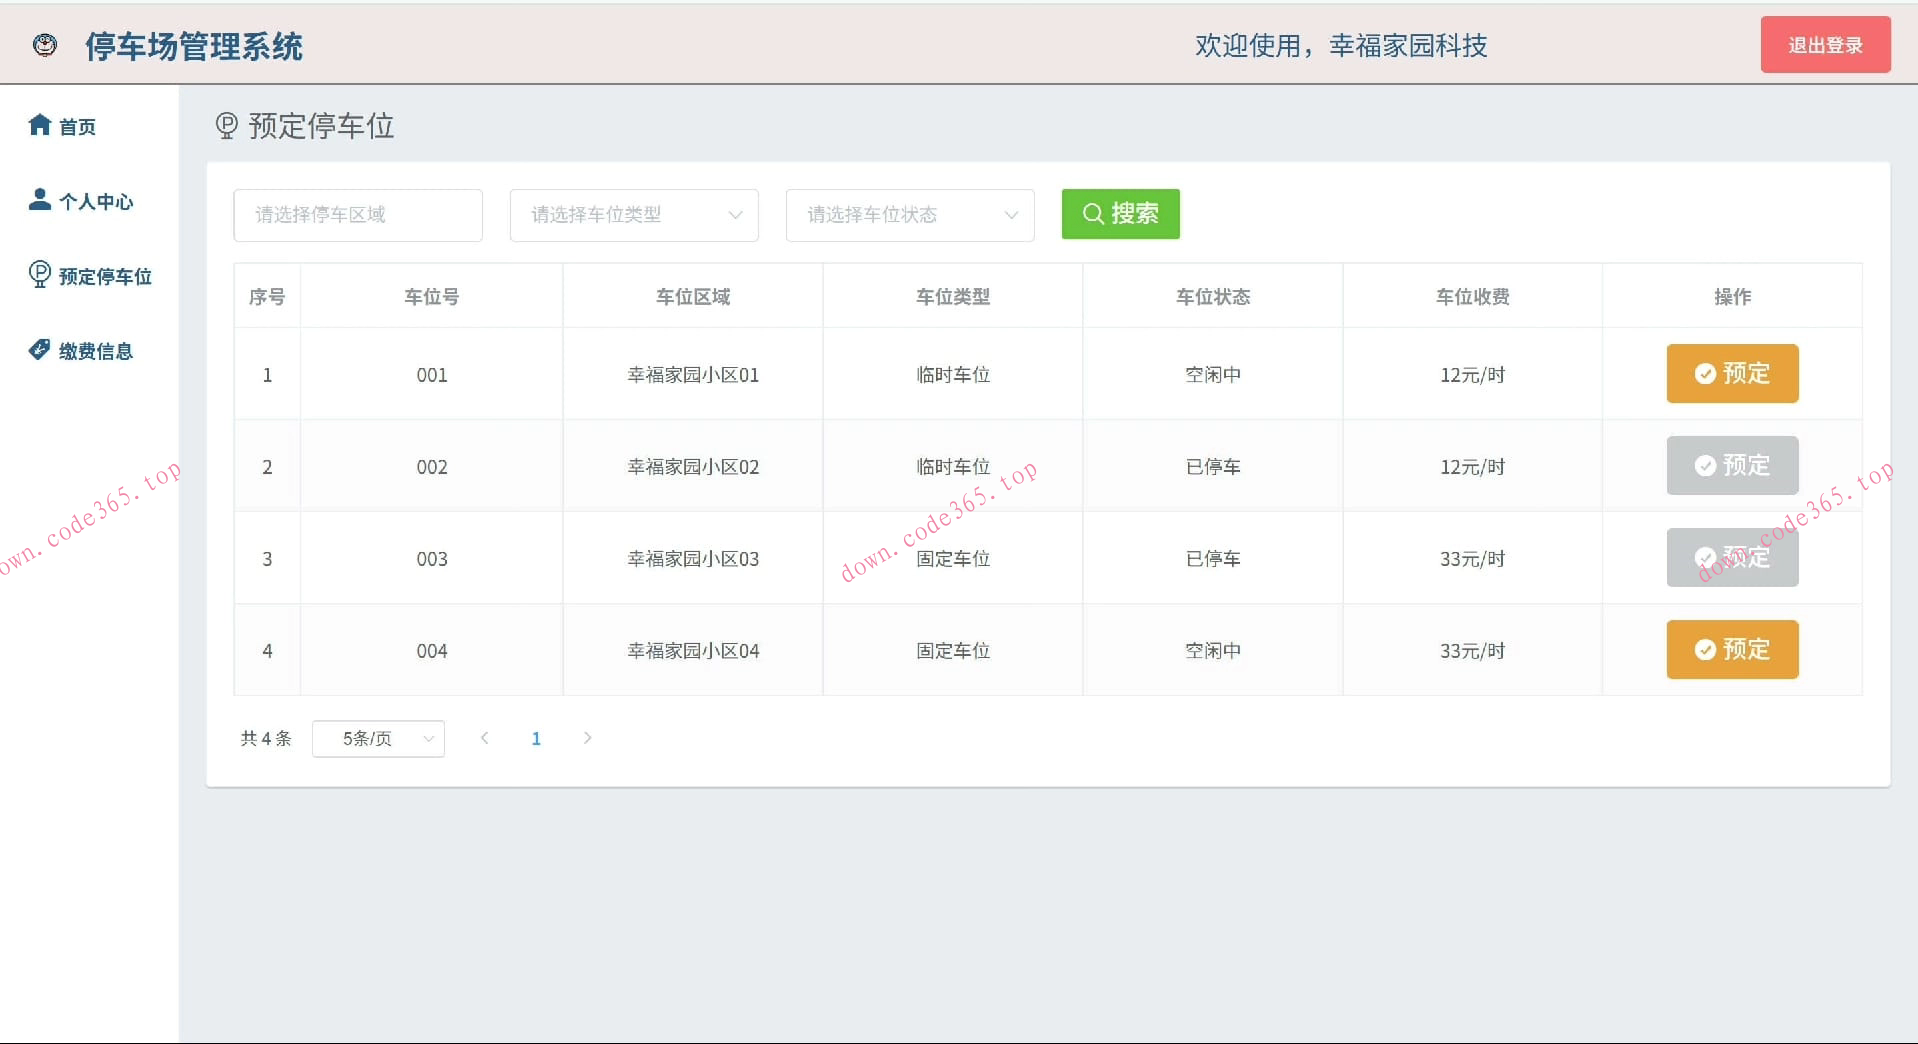Open the 车位状态 dropdown
This screenshot has height=1044, width=1918.
[909, 215]
